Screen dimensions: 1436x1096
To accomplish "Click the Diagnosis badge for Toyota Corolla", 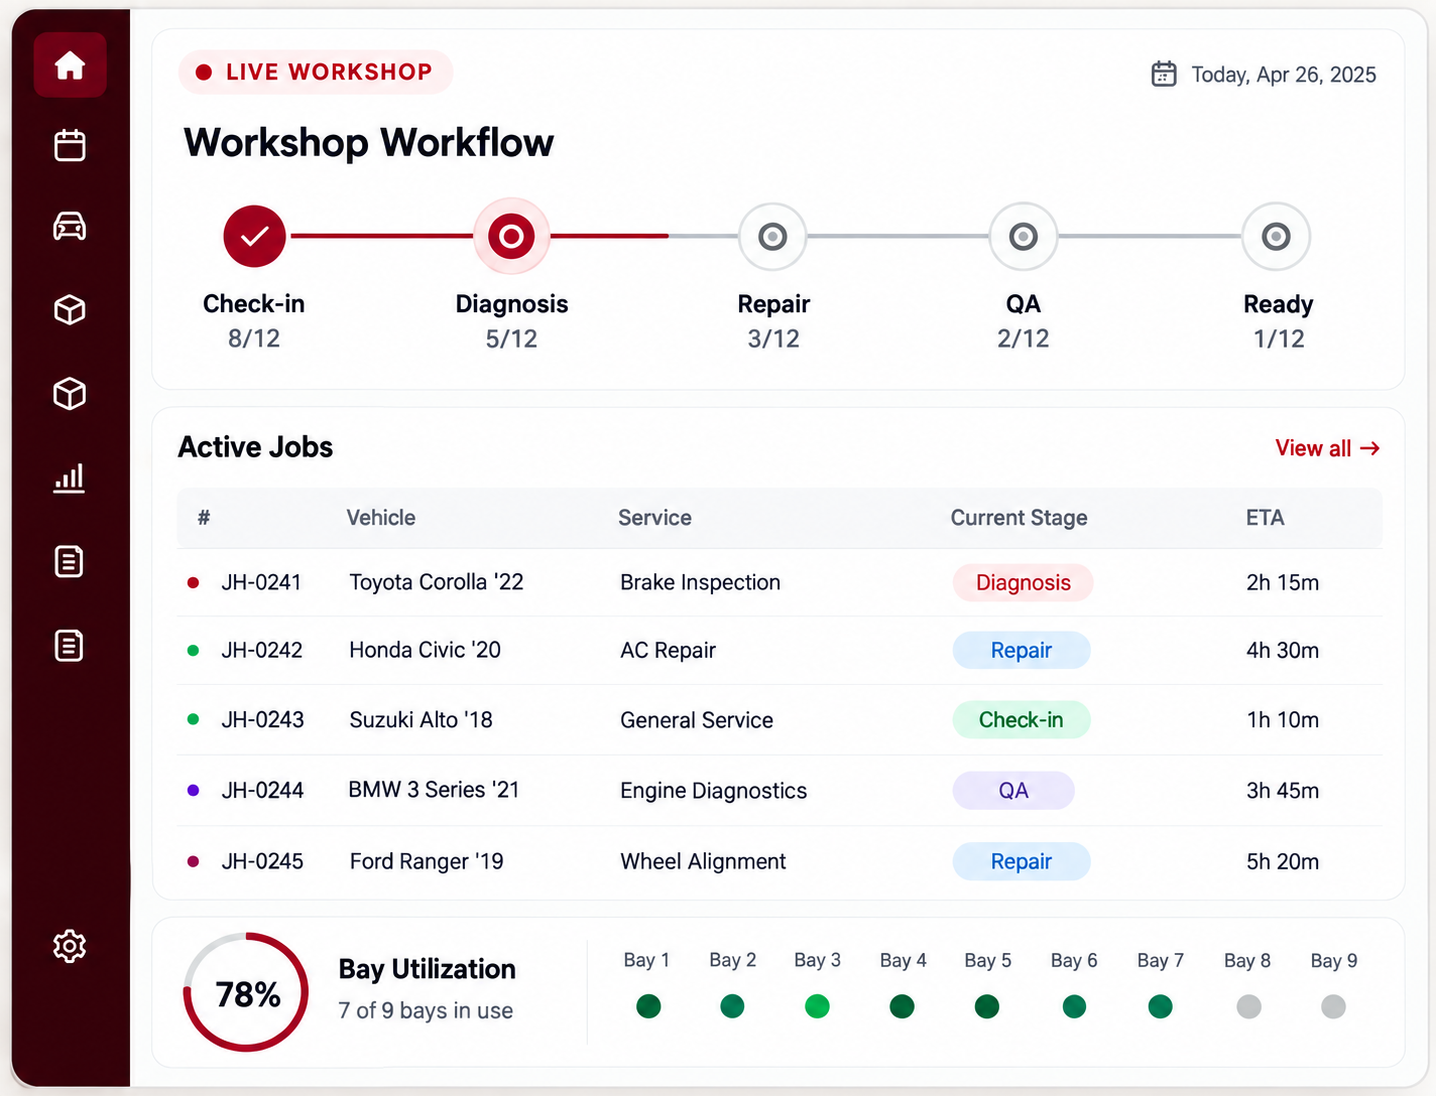I will [1023, 583].
